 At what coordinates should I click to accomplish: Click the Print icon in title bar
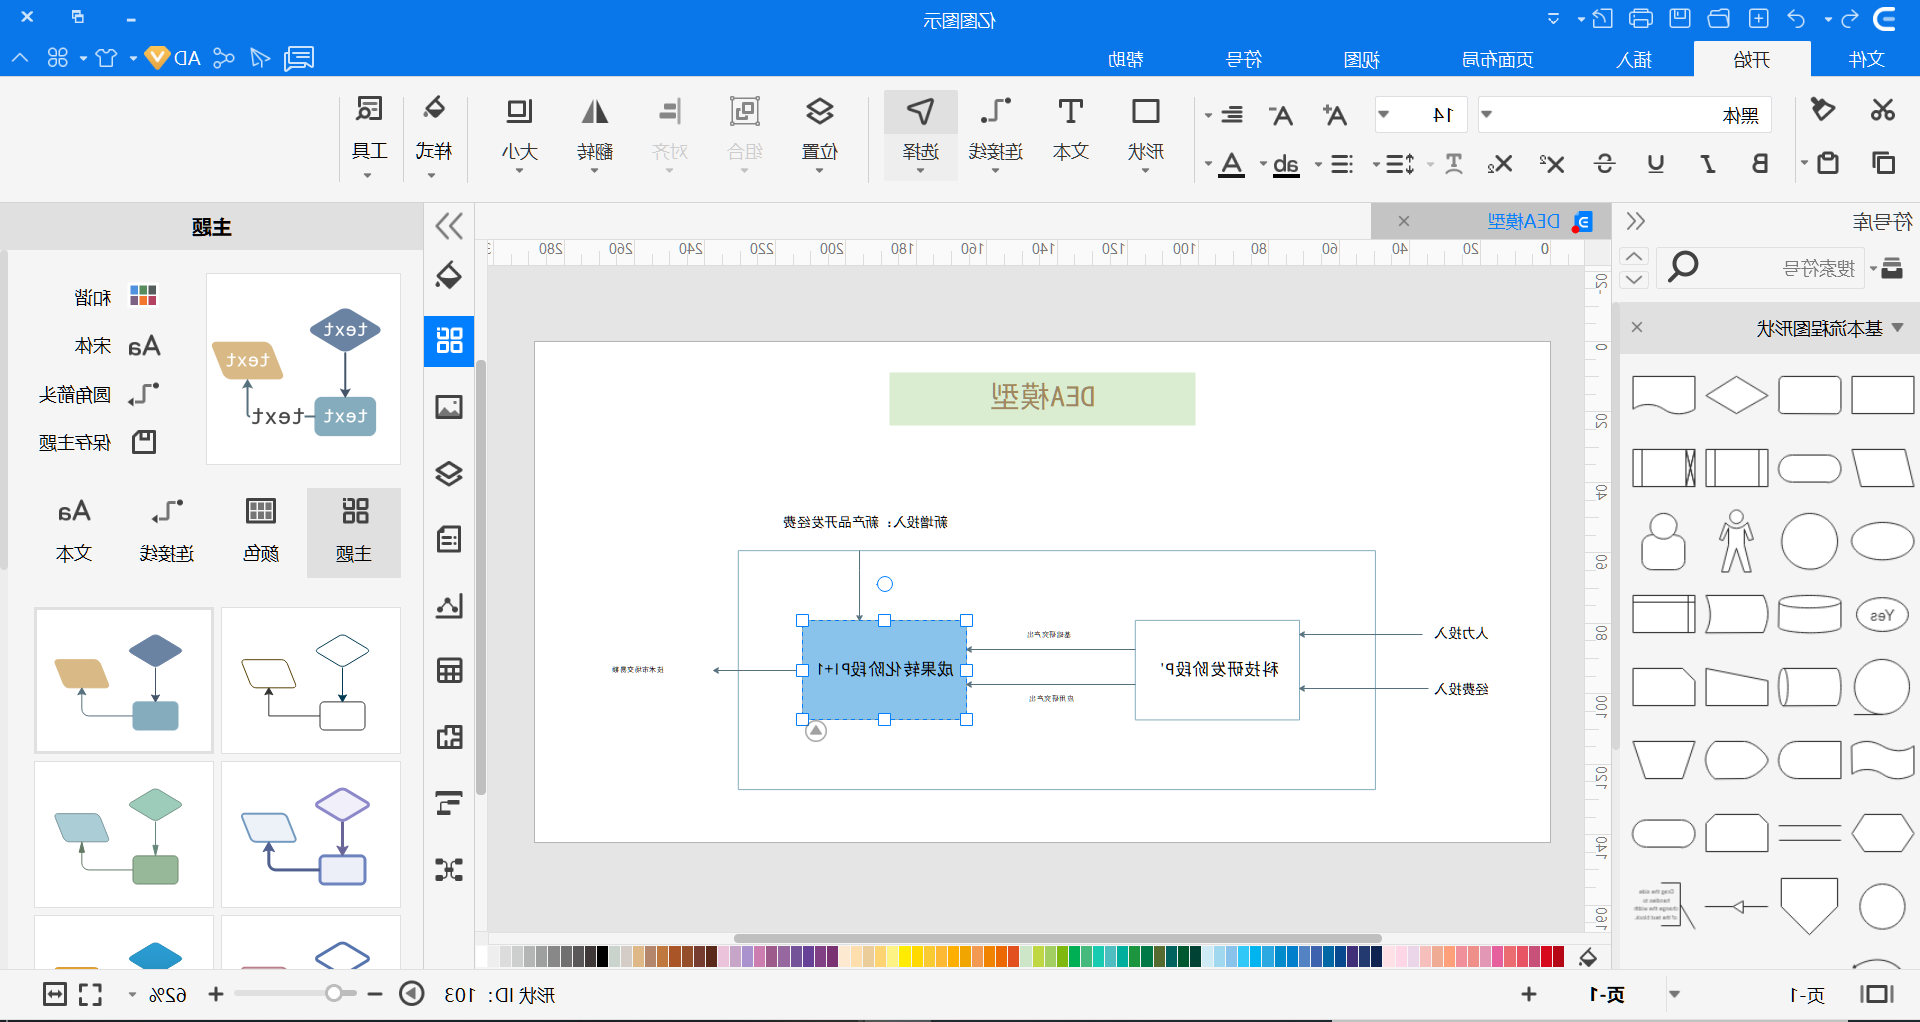click(x=1641, y=19)
